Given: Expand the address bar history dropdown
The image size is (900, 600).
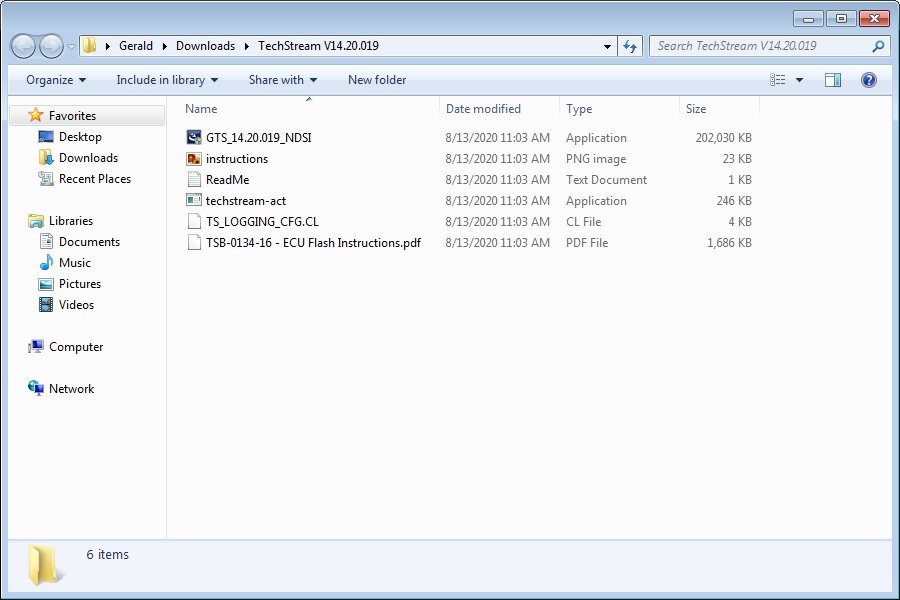Looking at the screenshot, I should coord(607,46).
